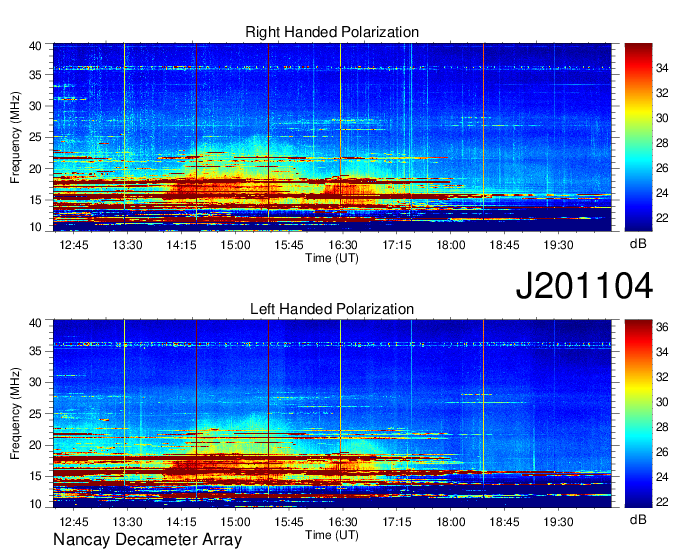
Task: Click the 18:45 tick on bottom plot
Action: (504, 522)
